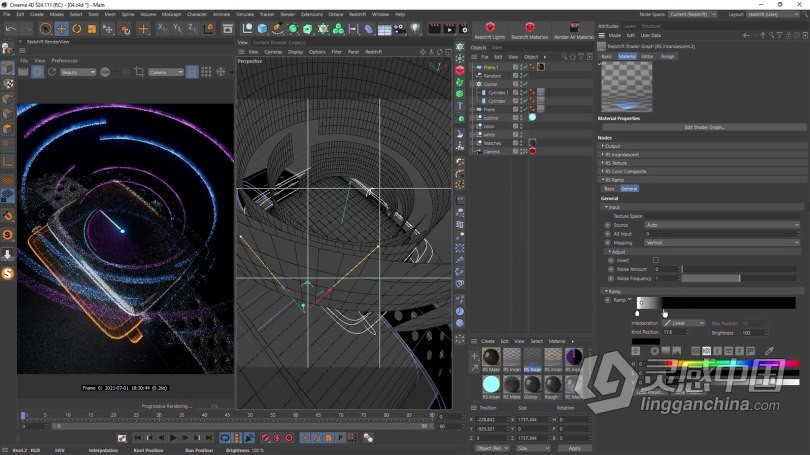Toggle visibility dots for outline object
Viewport: 810px width, 455px height.
pyautogui.click(x=521, y=118)
